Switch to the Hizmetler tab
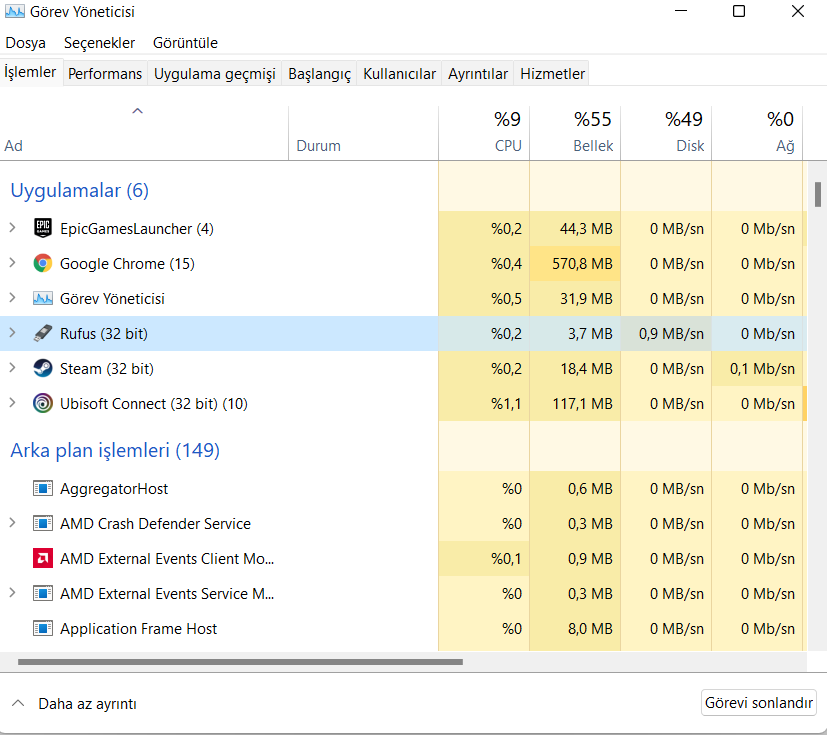 [x=552, y=73]
